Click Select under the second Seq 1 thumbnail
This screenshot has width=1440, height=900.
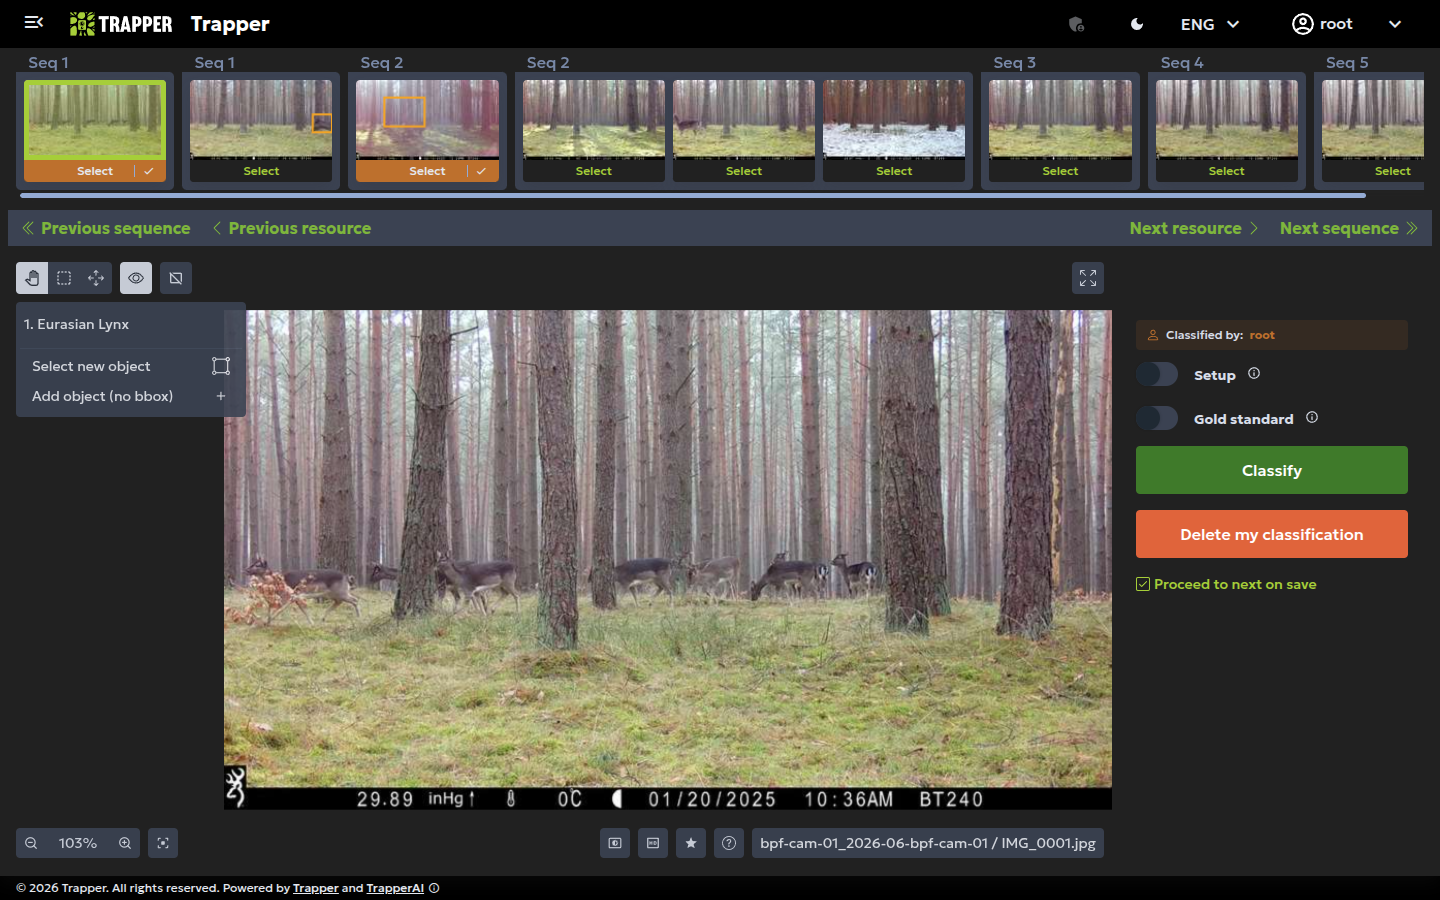[x=261, y=171]
